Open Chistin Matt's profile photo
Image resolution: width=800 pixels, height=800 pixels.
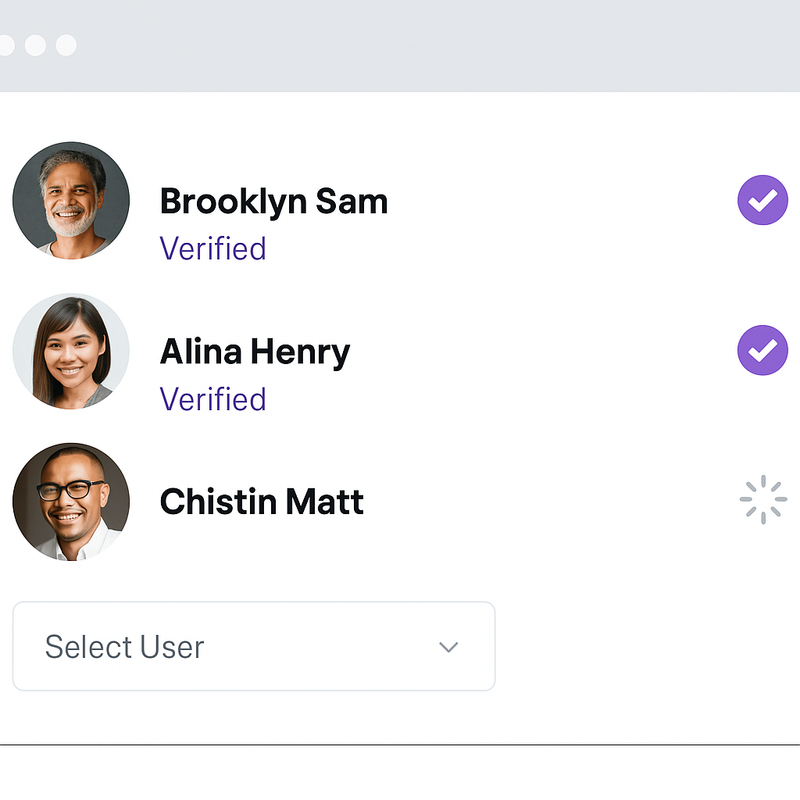point(71,502)
